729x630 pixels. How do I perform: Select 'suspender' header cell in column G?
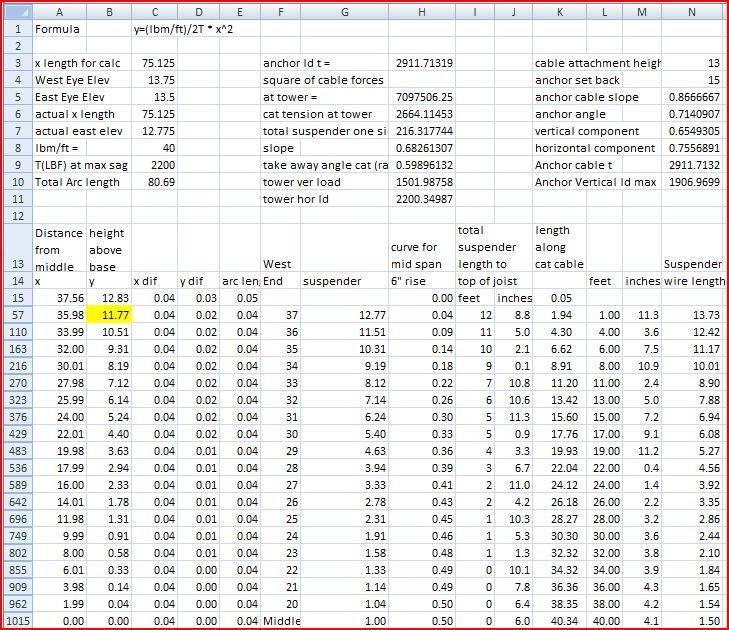click(345, 281)
